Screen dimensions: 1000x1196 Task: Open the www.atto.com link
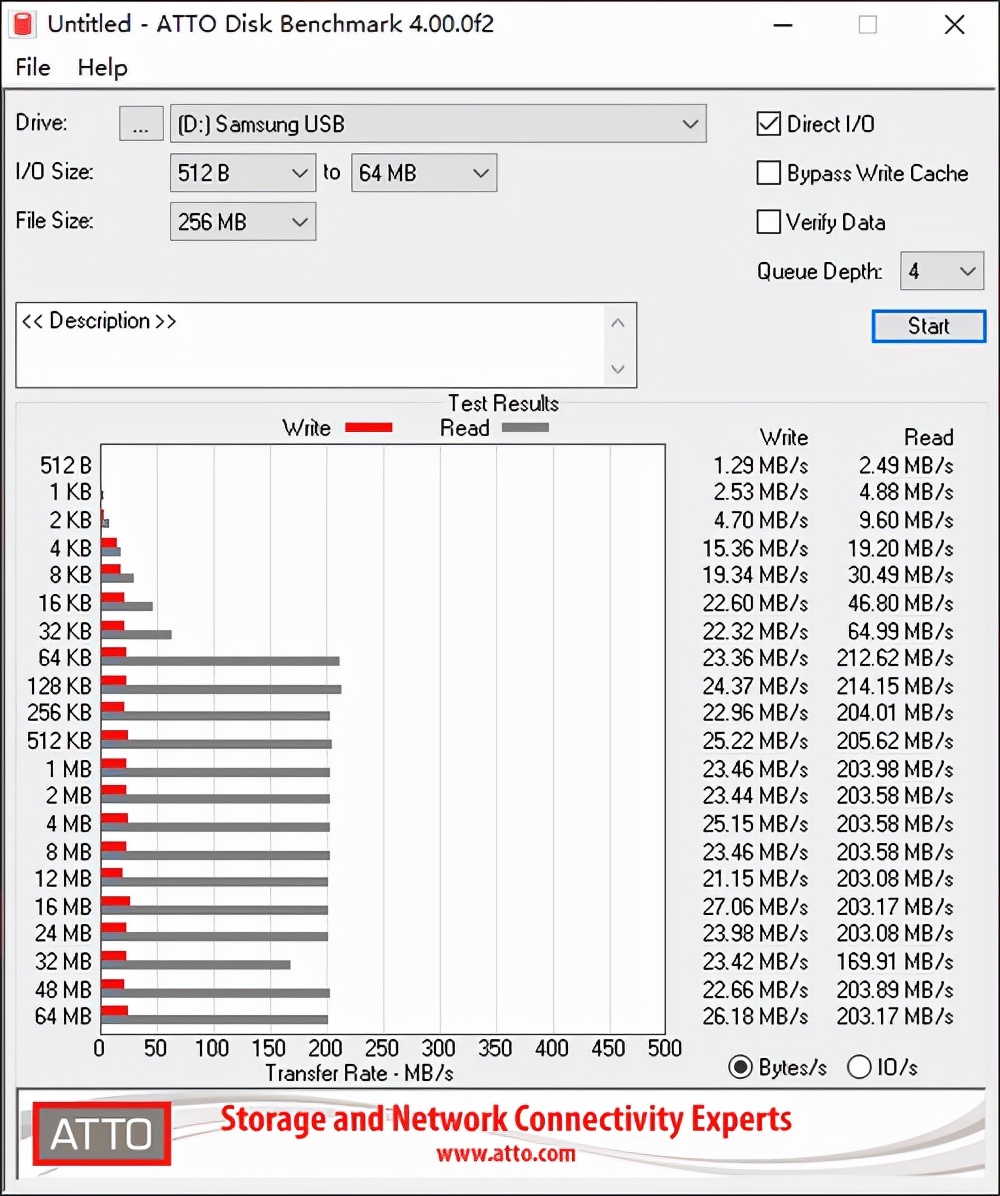click(506, 1153)
